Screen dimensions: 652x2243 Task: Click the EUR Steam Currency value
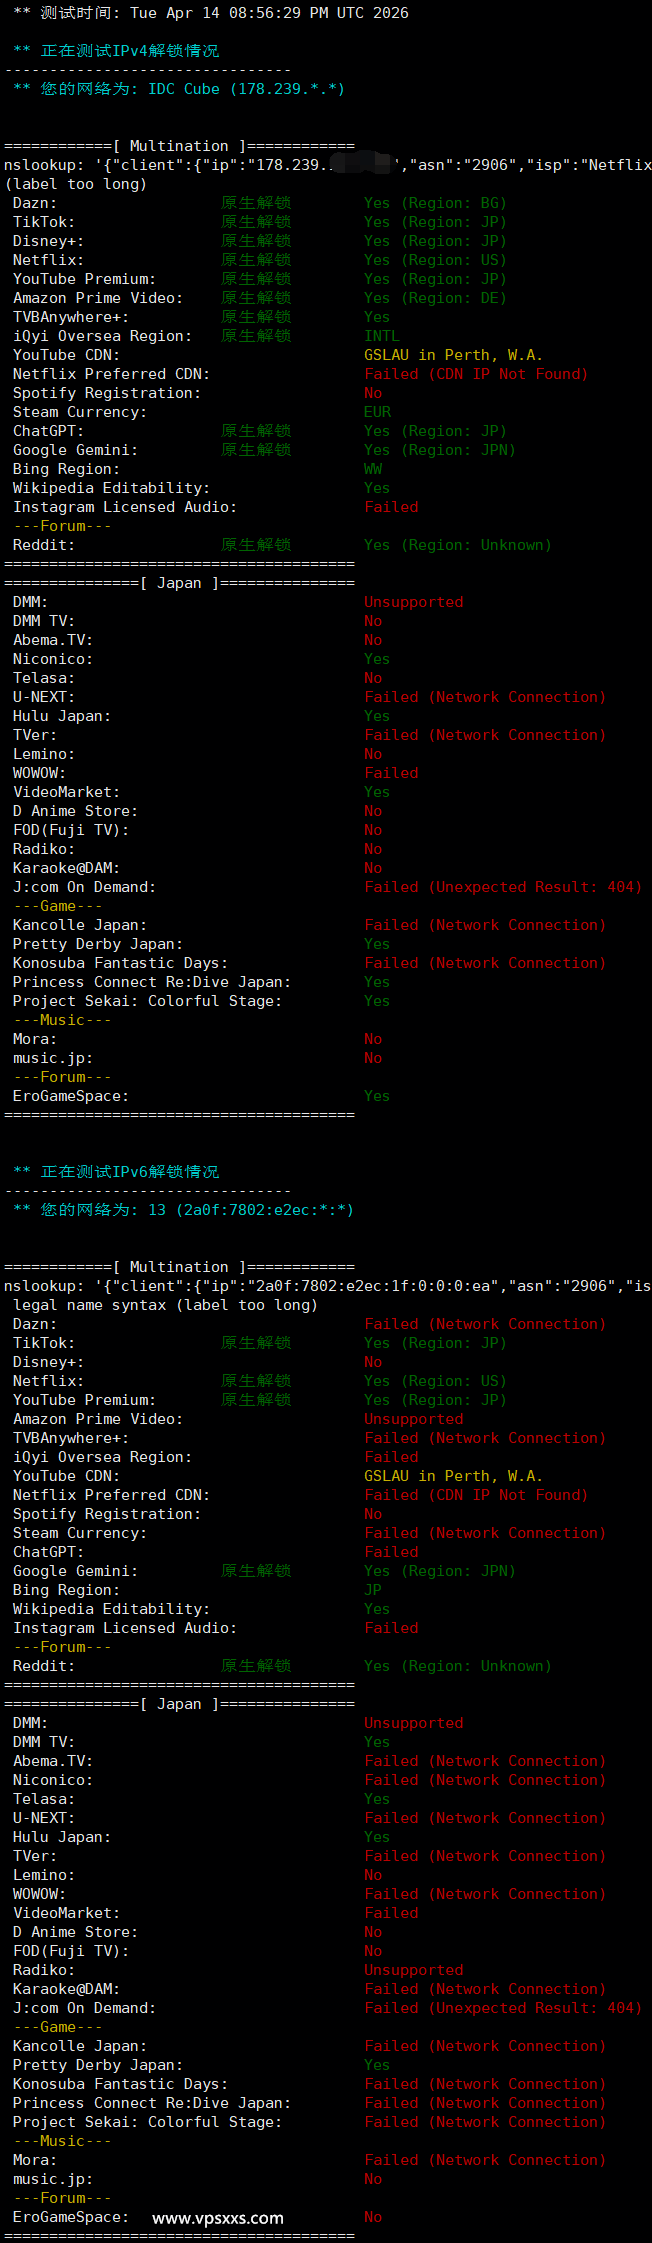click(377, 412)
